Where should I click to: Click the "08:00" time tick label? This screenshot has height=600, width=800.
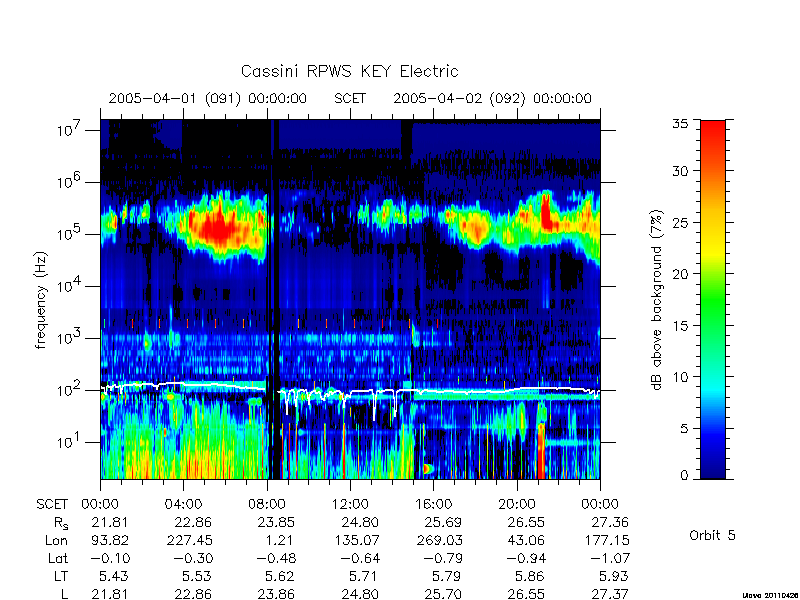267,504
